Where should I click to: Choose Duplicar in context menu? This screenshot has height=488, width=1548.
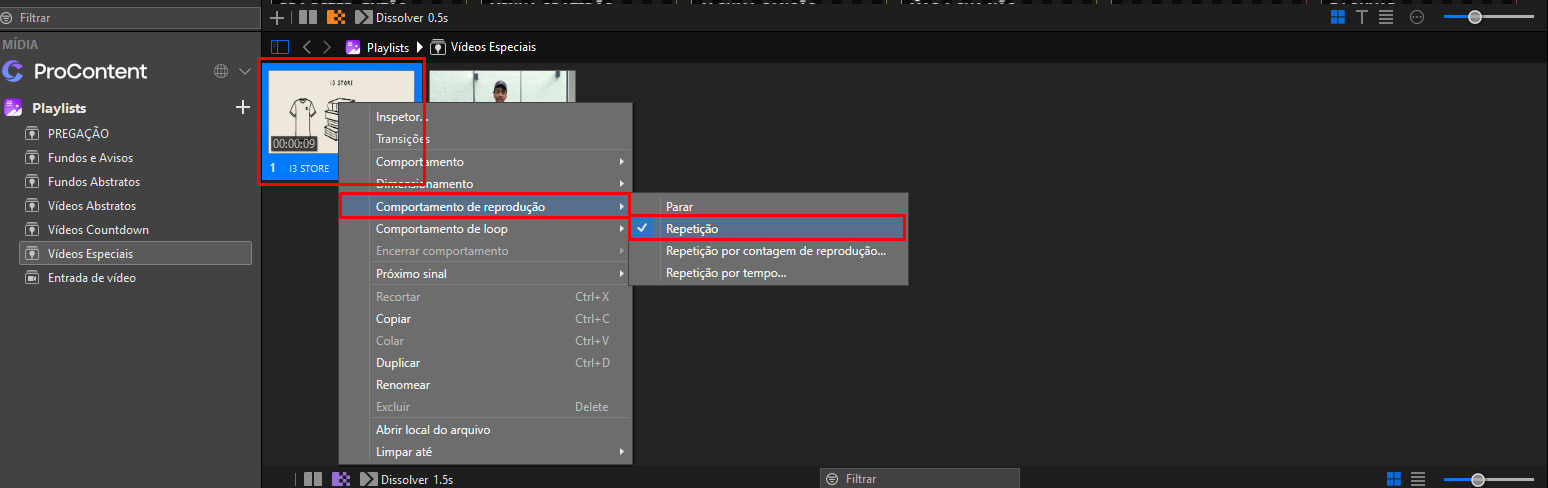pos(485,362)
